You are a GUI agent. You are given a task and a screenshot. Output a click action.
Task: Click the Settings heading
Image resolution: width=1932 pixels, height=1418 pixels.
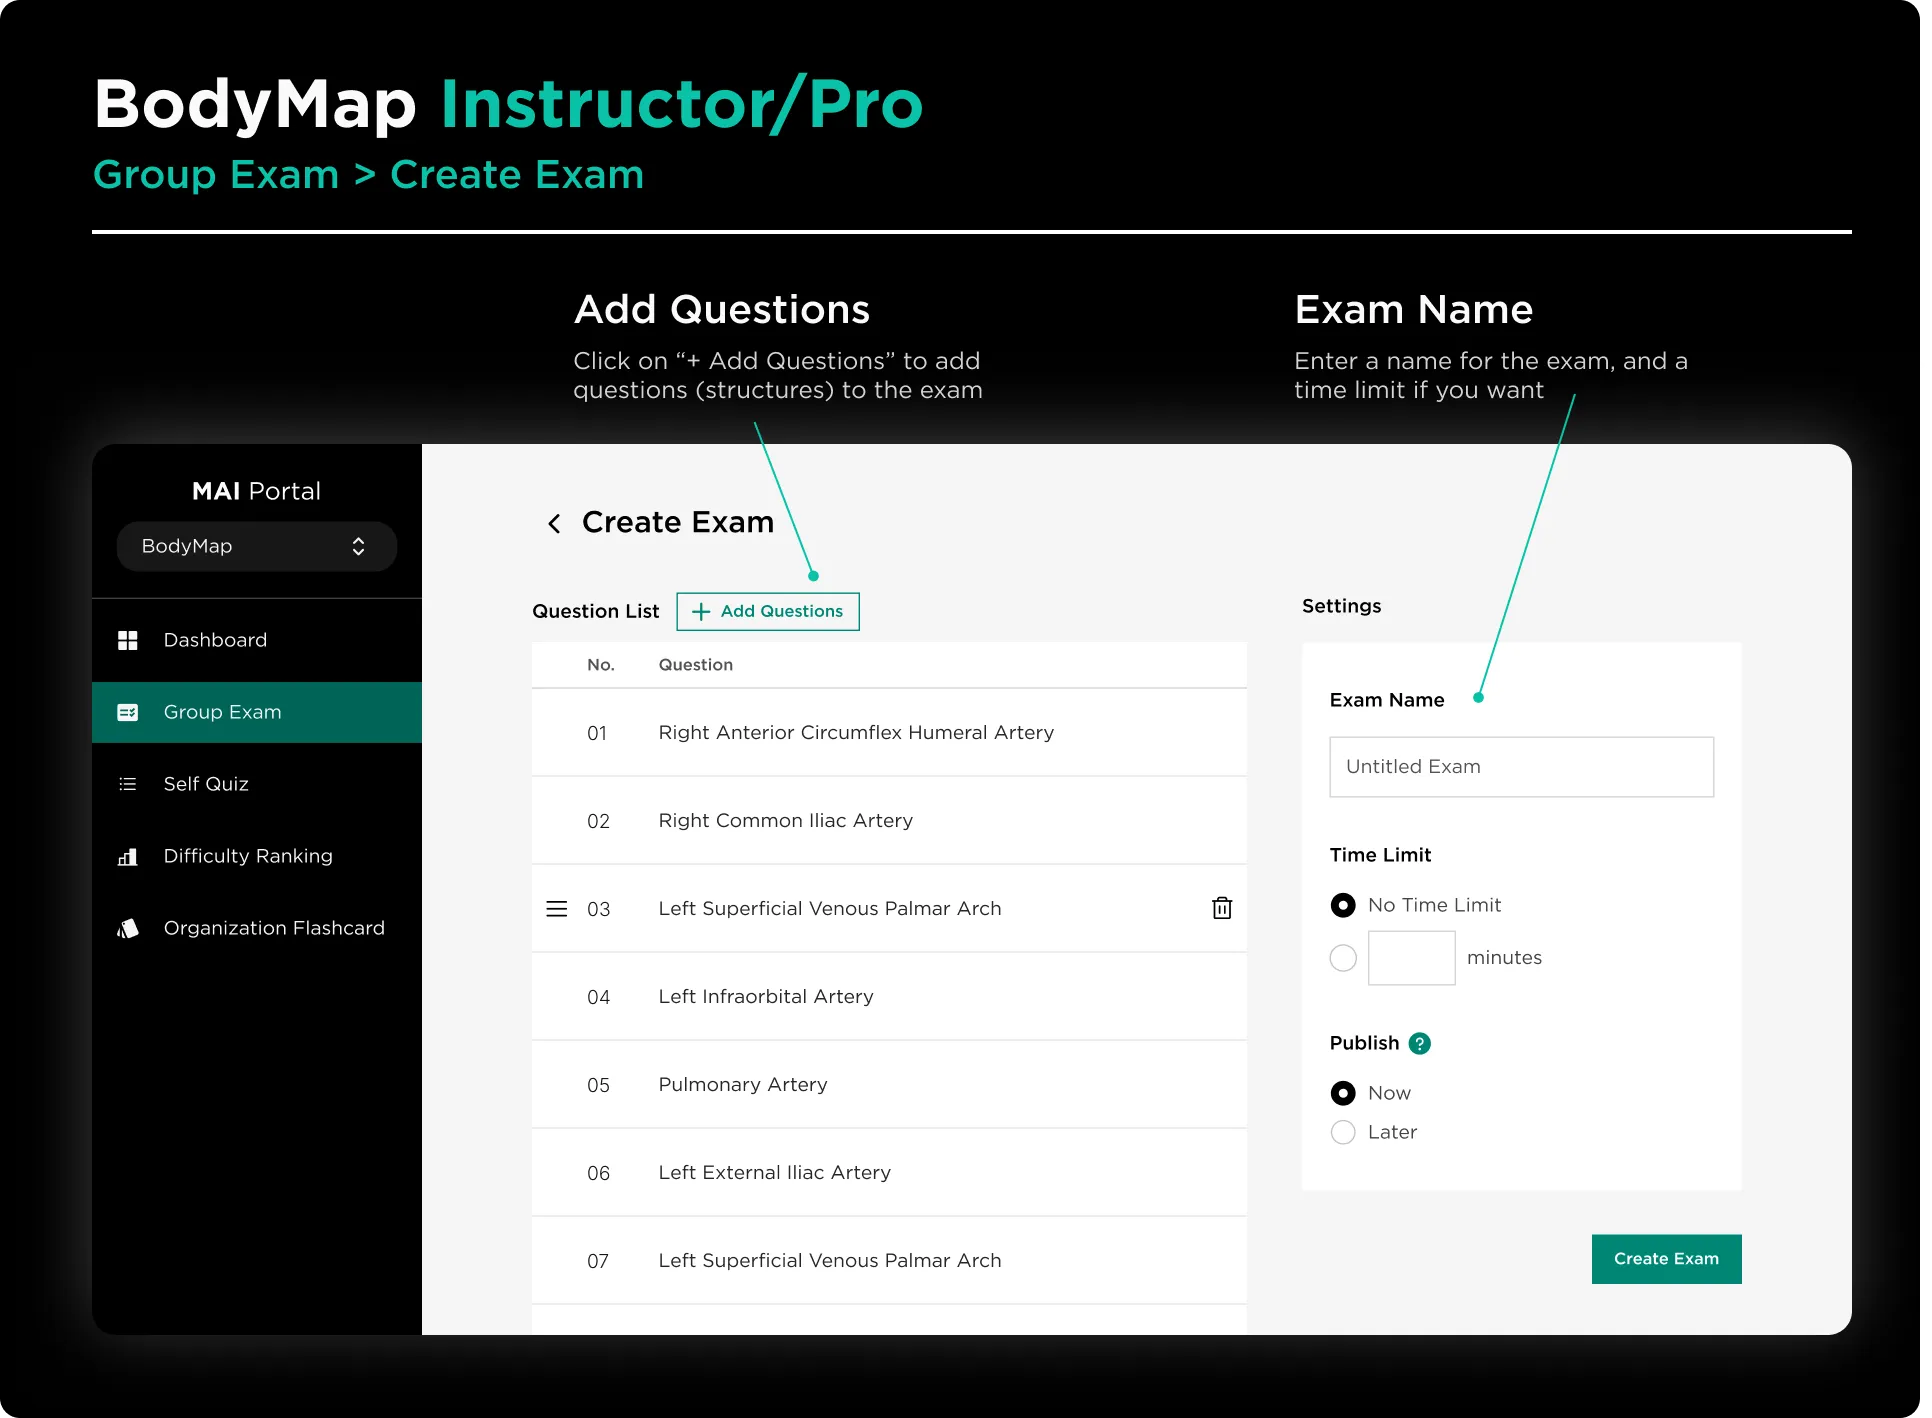[x=1341, y=606]
